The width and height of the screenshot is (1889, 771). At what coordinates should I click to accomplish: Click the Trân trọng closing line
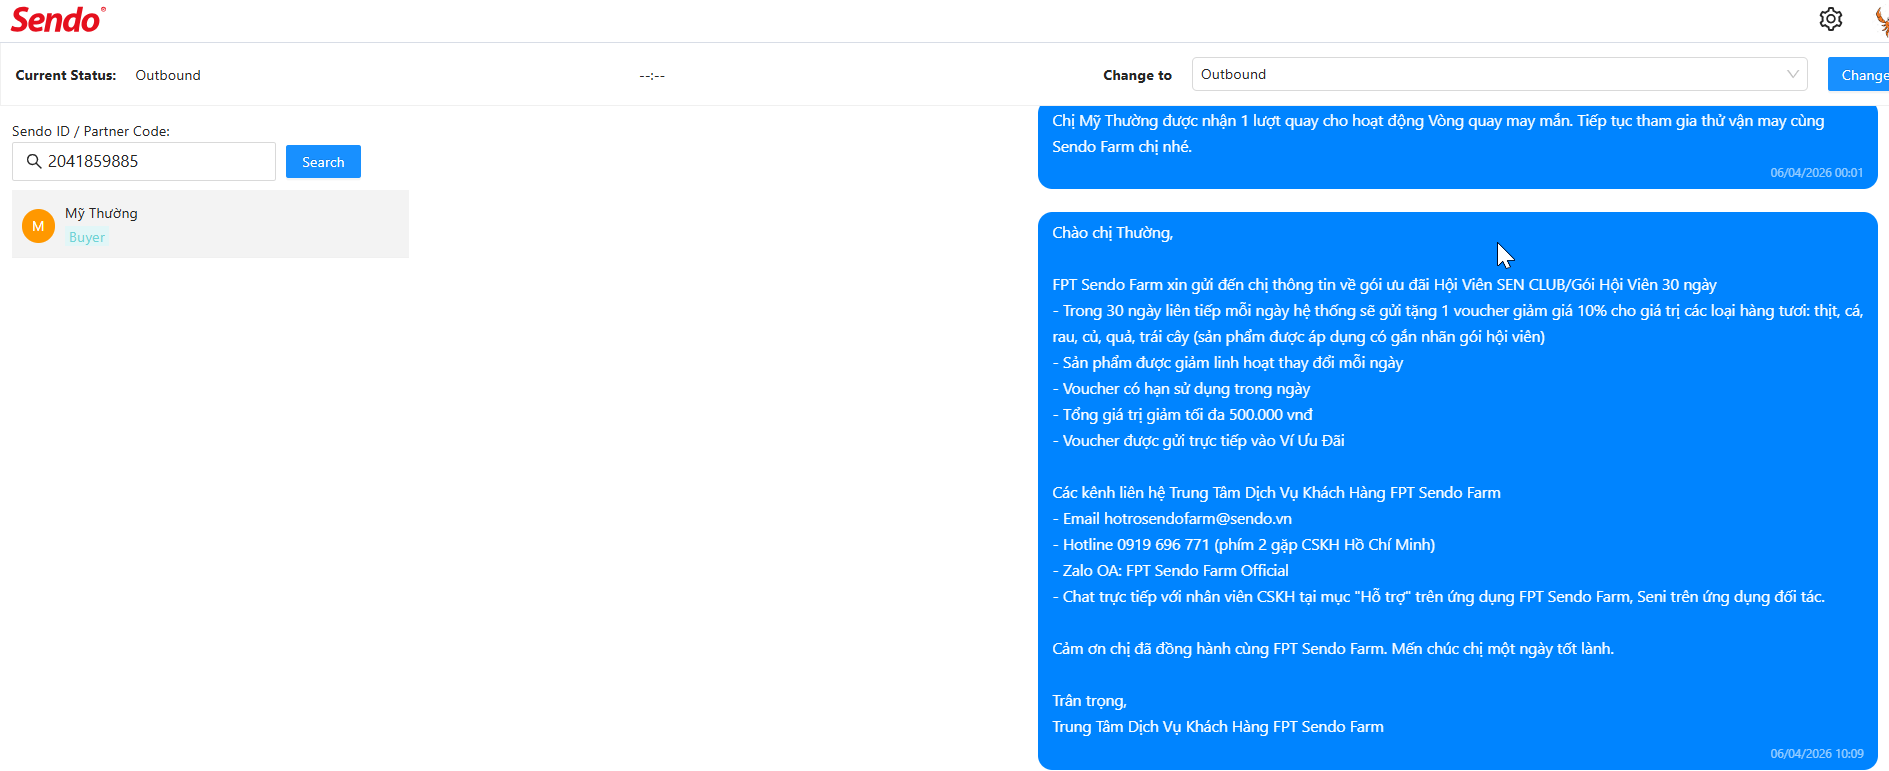(1089, 700)
